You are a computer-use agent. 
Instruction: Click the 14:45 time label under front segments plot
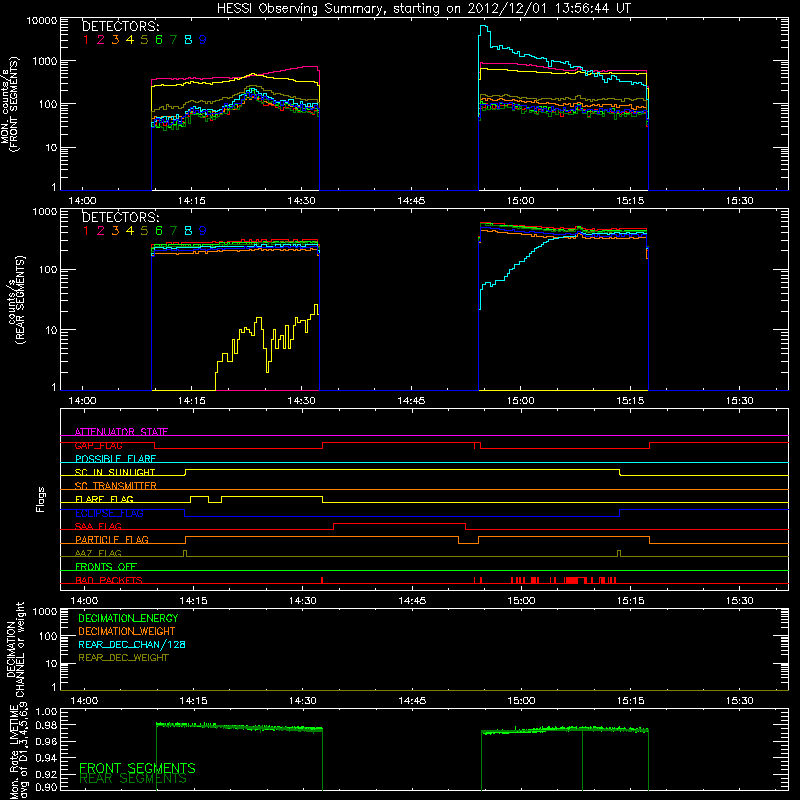pos(411,201)
